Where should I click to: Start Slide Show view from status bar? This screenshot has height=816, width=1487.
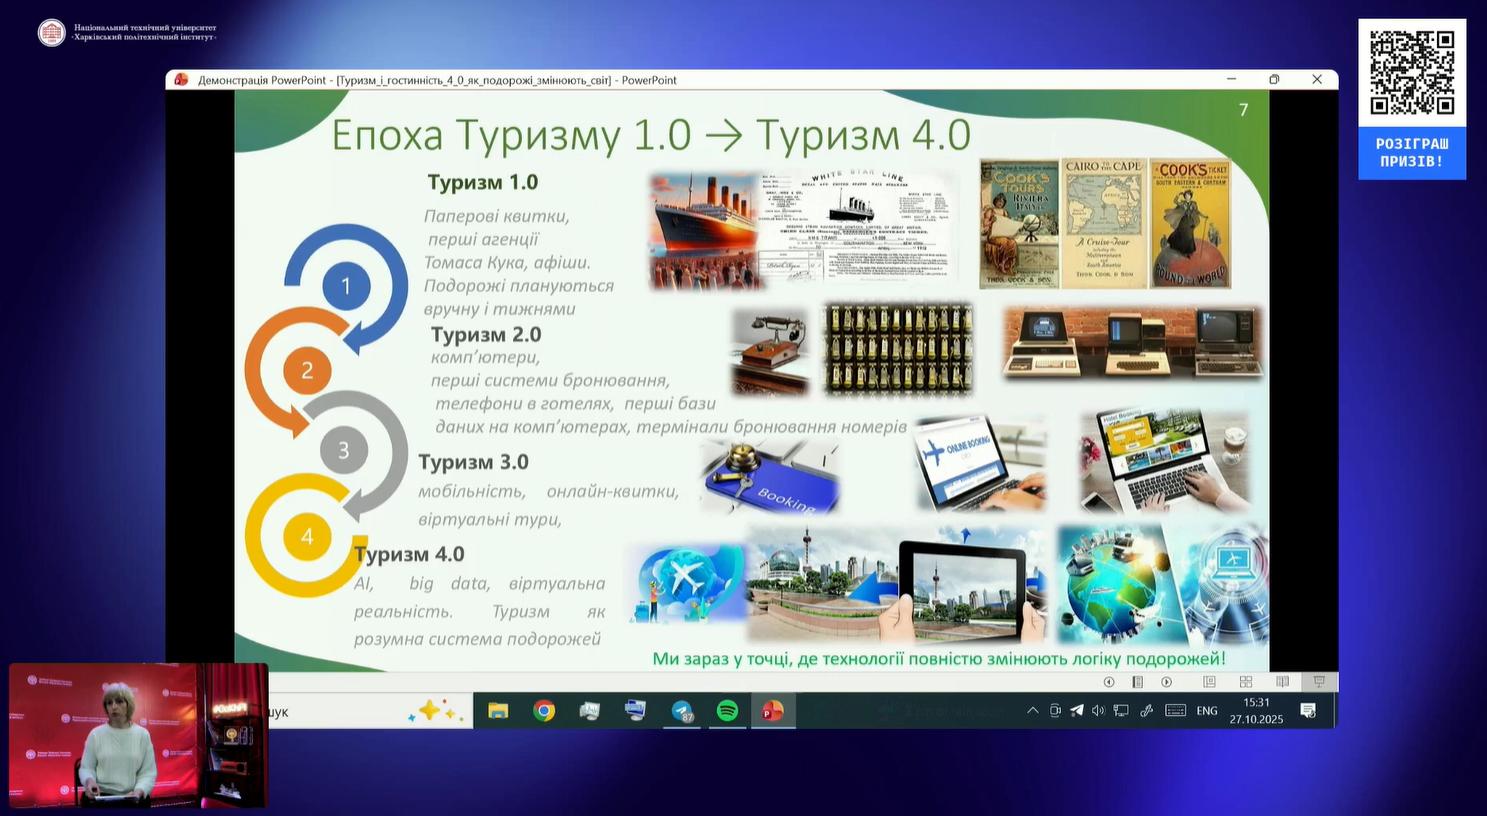(x=1319, y=682)
